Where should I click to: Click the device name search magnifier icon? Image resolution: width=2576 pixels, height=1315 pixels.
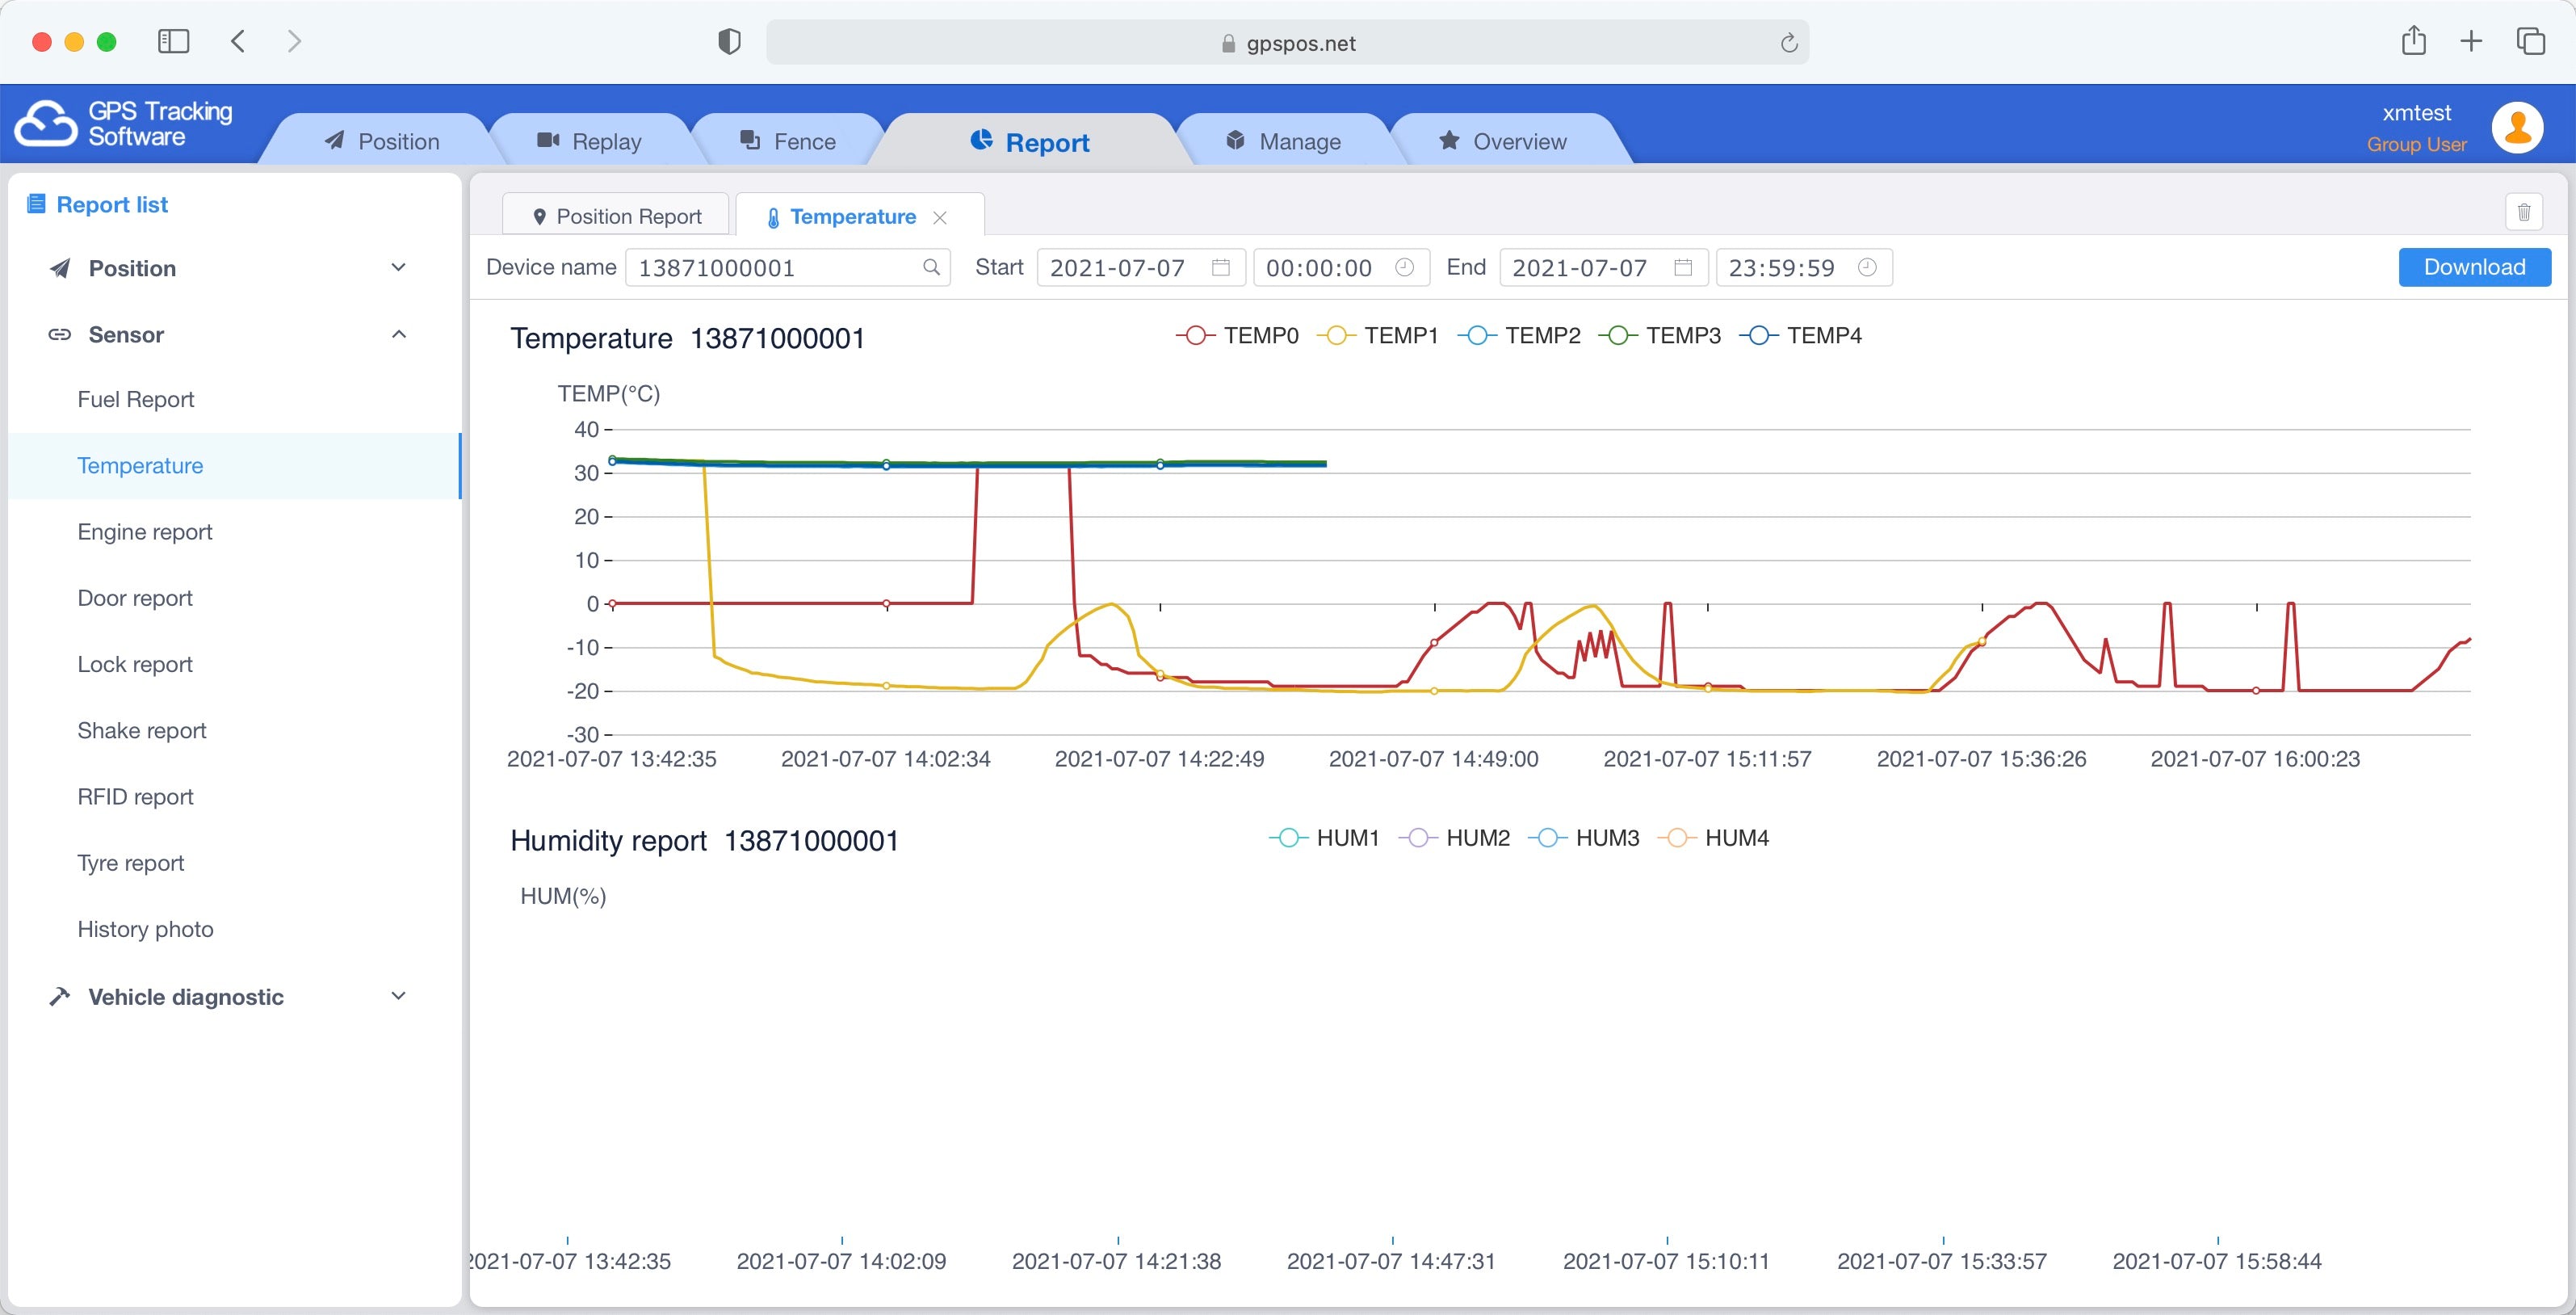pos(930,267)
